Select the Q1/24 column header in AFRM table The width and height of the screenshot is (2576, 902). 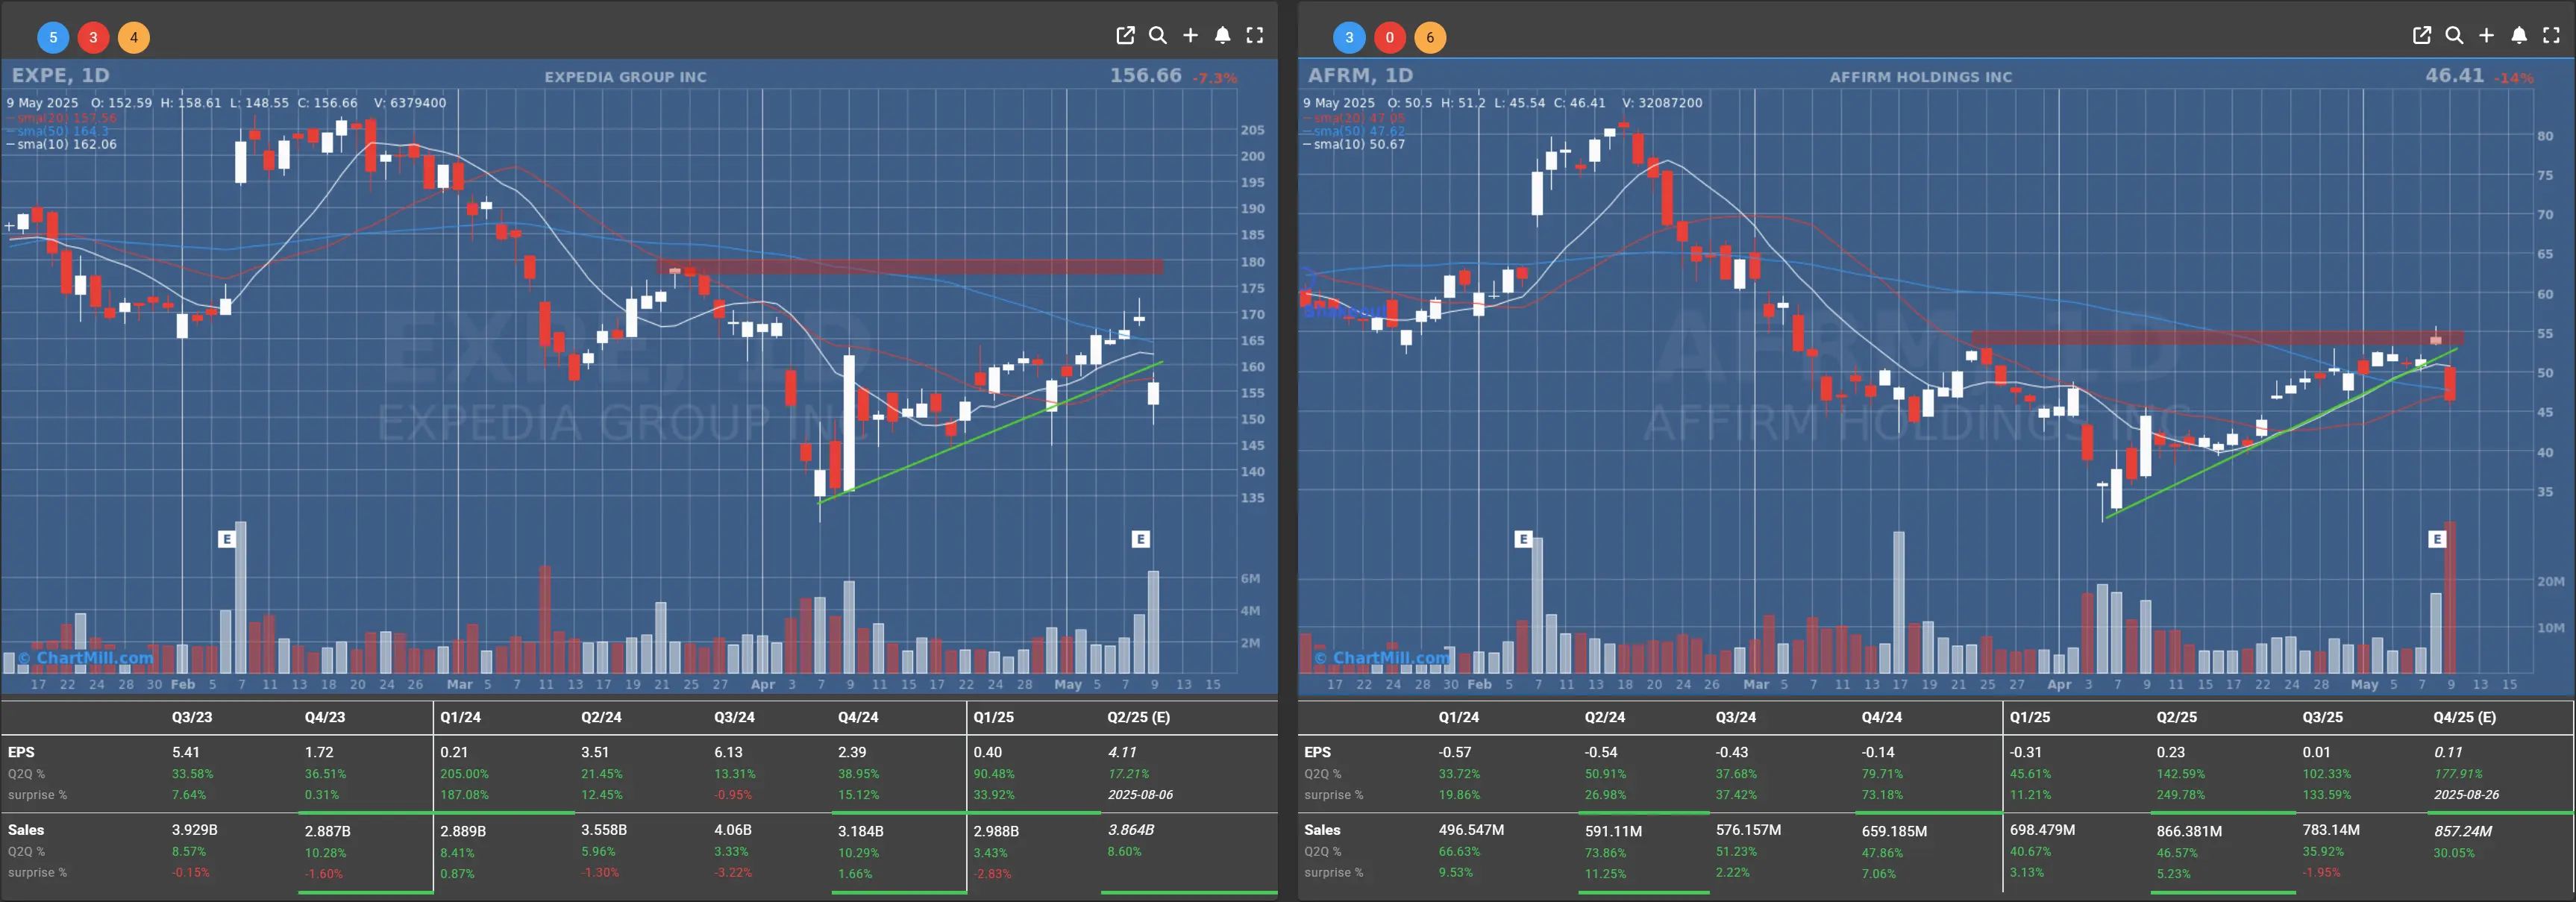click(x=1459, y=717)
